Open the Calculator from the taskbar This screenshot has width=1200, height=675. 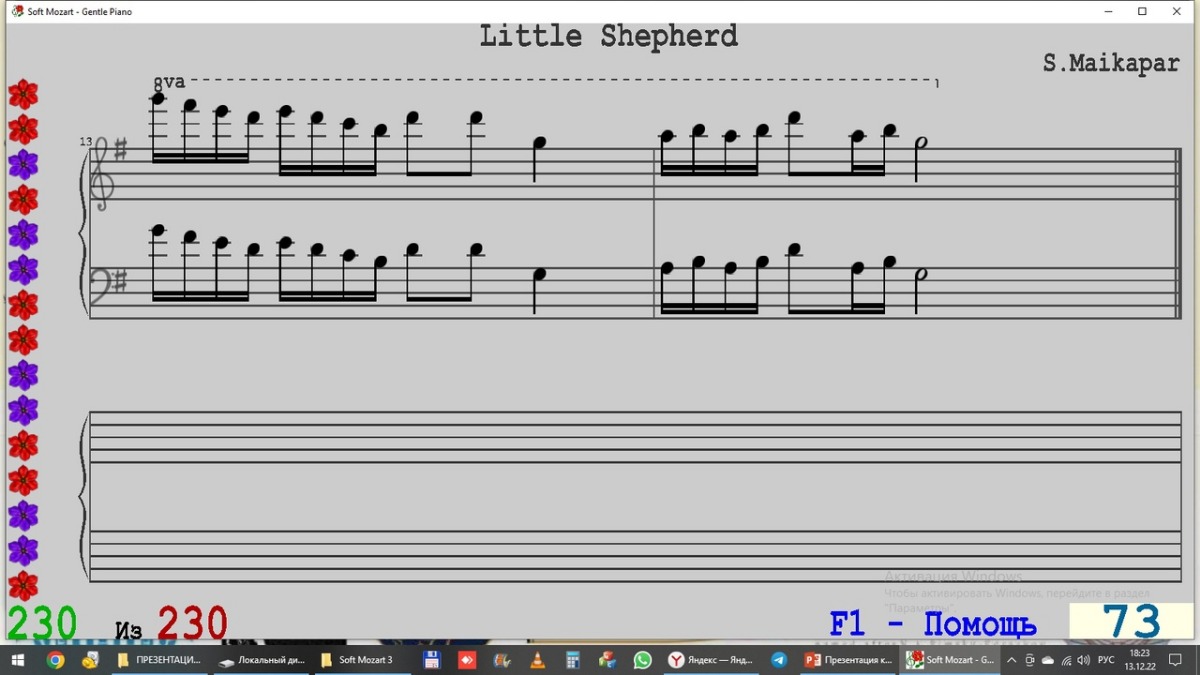572,660
